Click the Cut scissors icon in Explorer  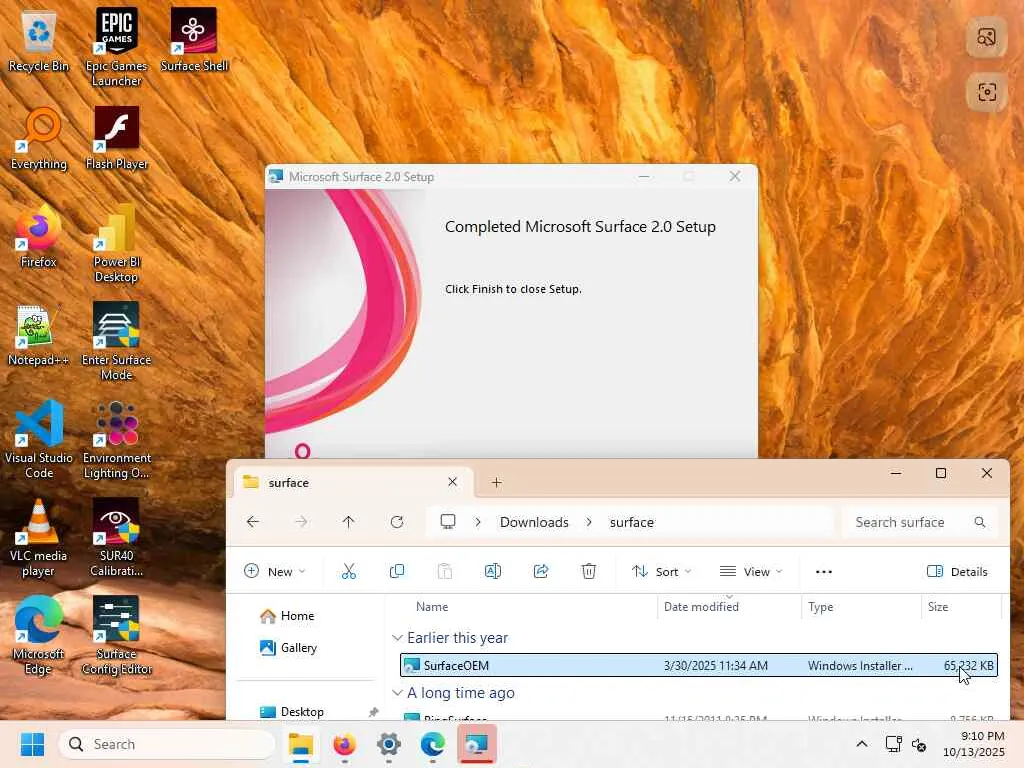(349, 571)
